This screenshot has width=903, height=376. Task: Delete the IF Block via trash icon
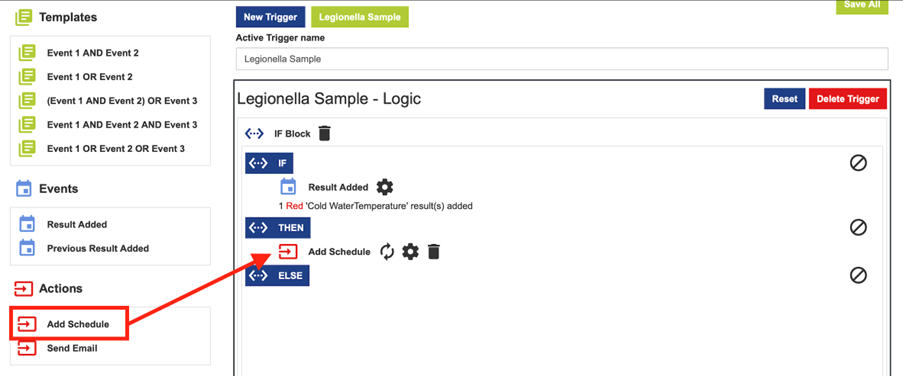325,134
